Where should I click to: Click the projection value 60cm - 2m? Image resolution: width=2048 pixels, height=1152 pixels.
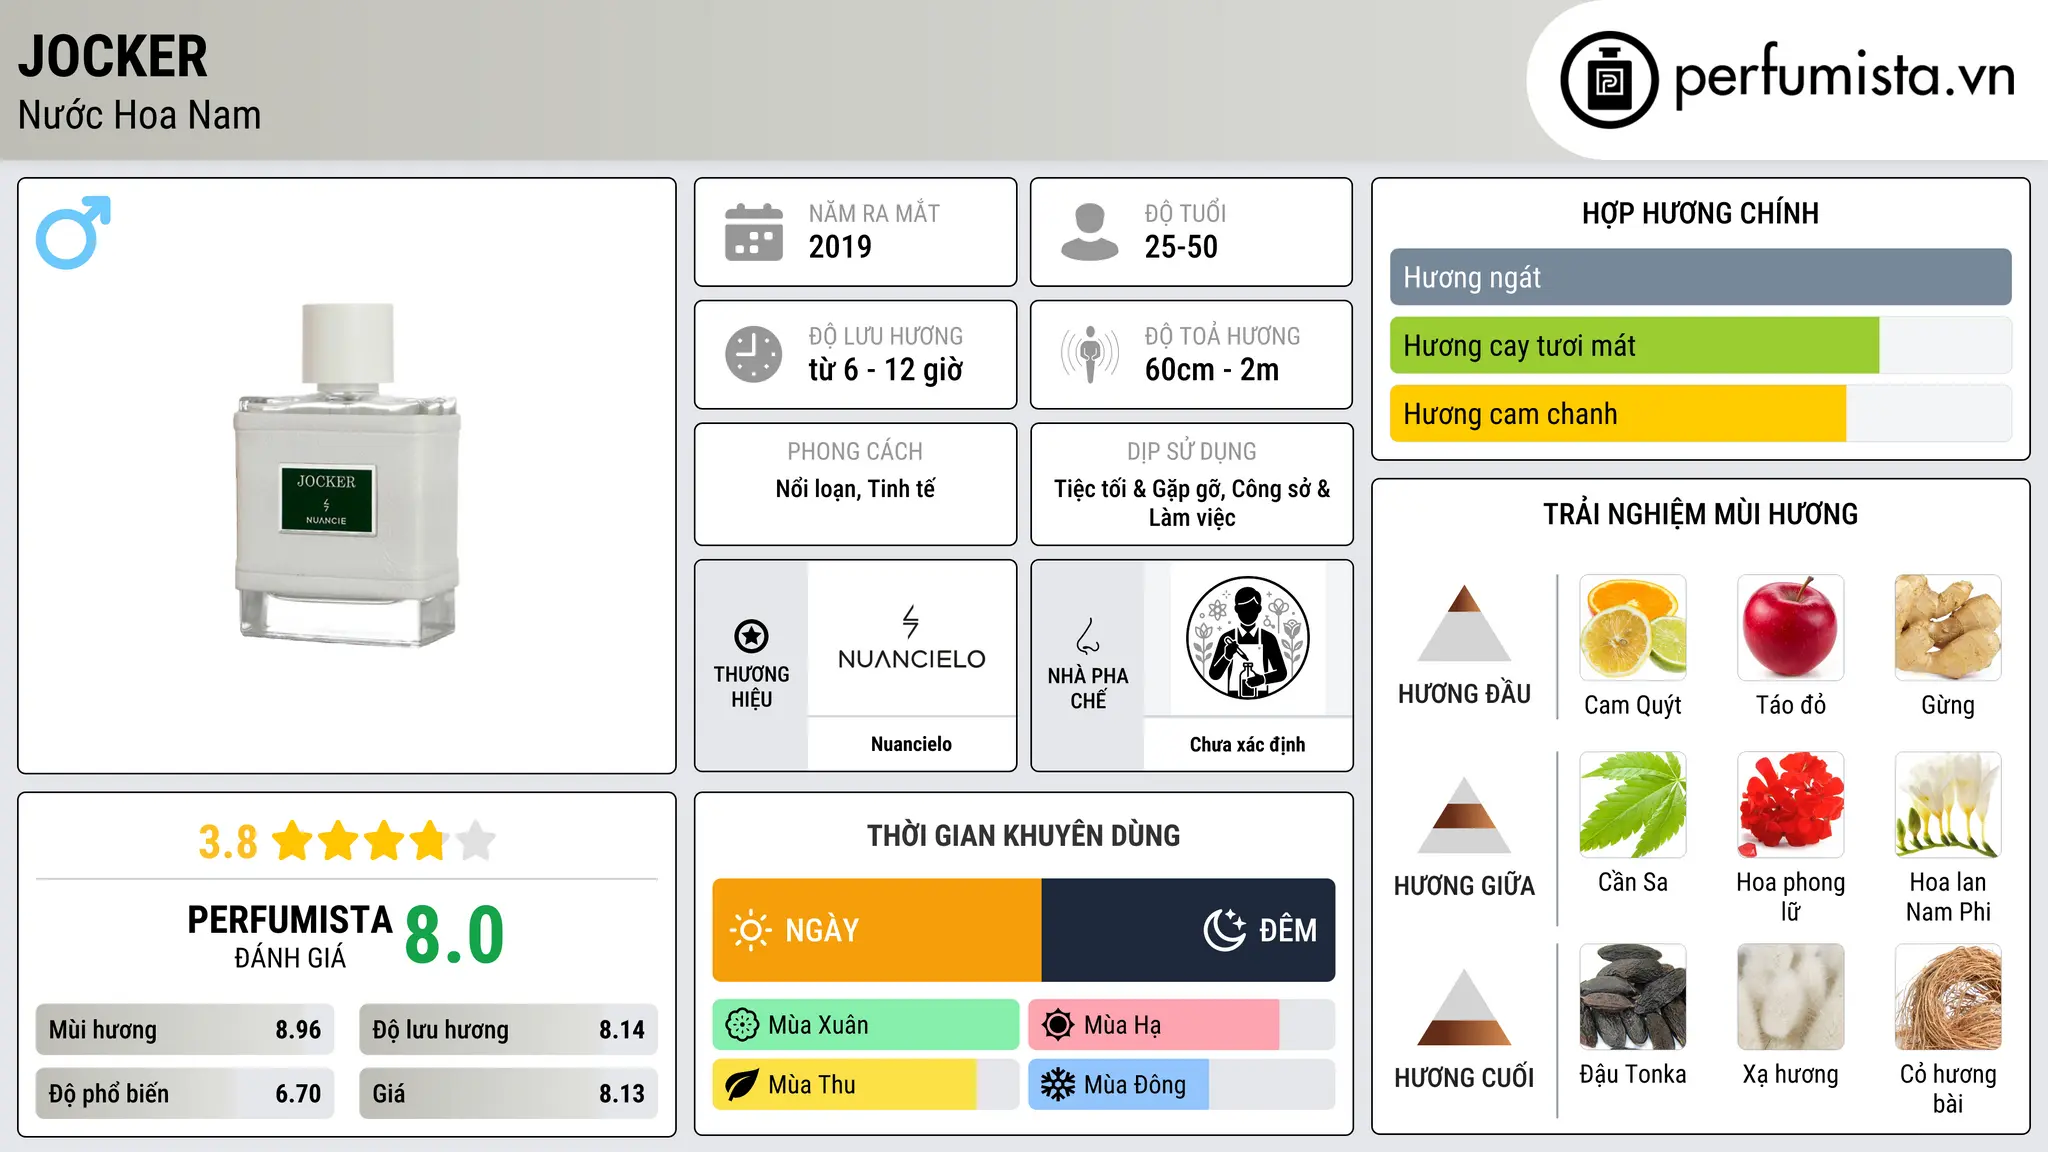[1212, 370]
